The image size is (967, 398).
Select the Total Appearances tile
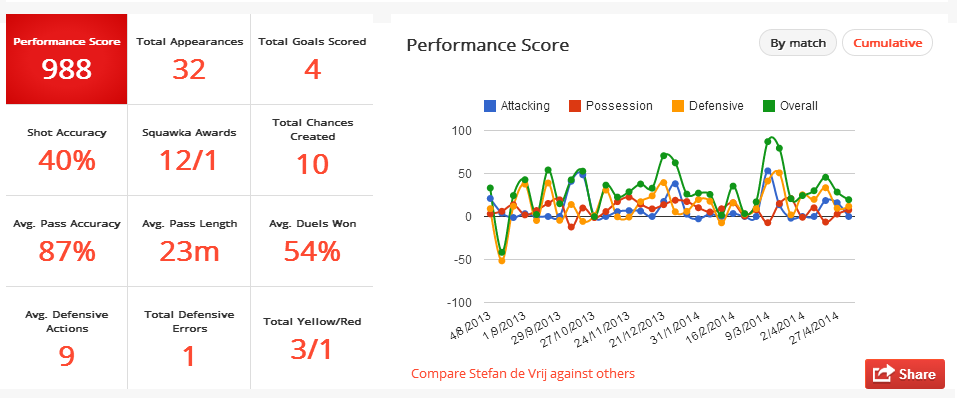[x=189, y=59]
